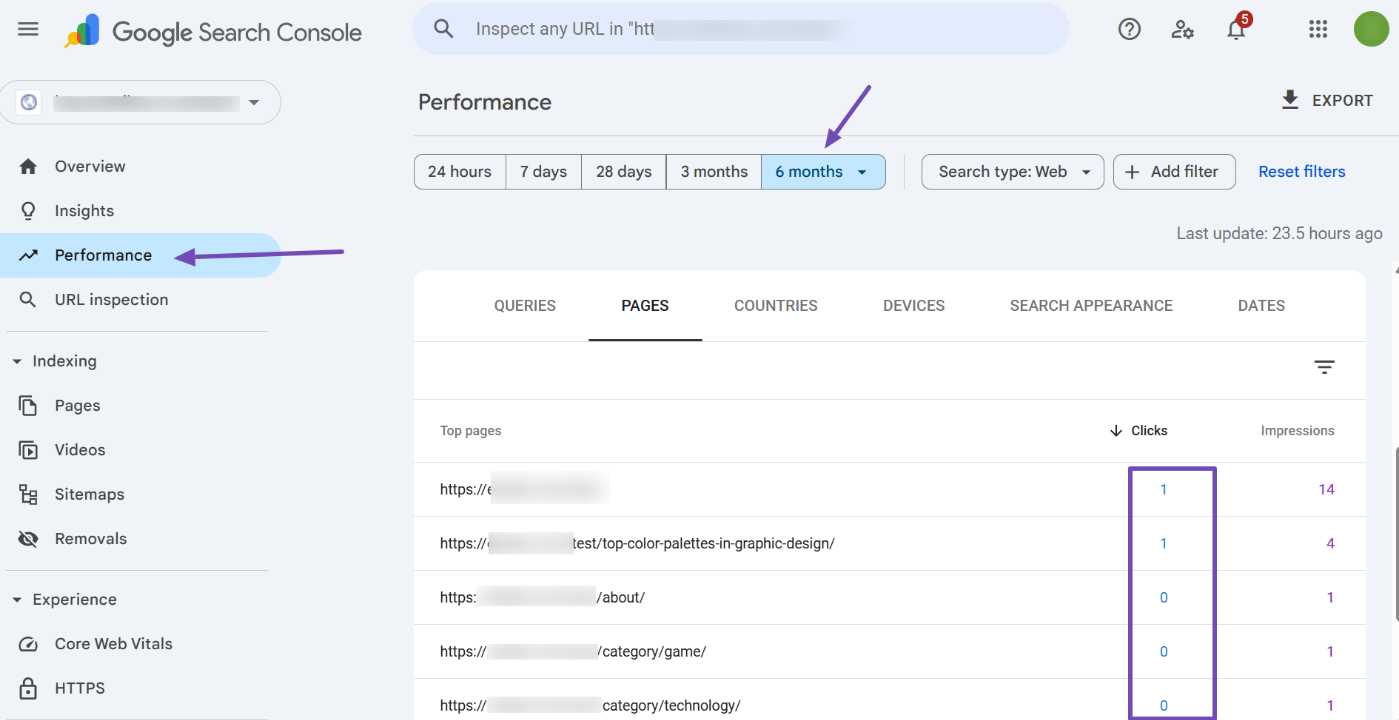The image size is (1399, 720).
Task: Switch to the Queries tab
Action: click(524, 306)
